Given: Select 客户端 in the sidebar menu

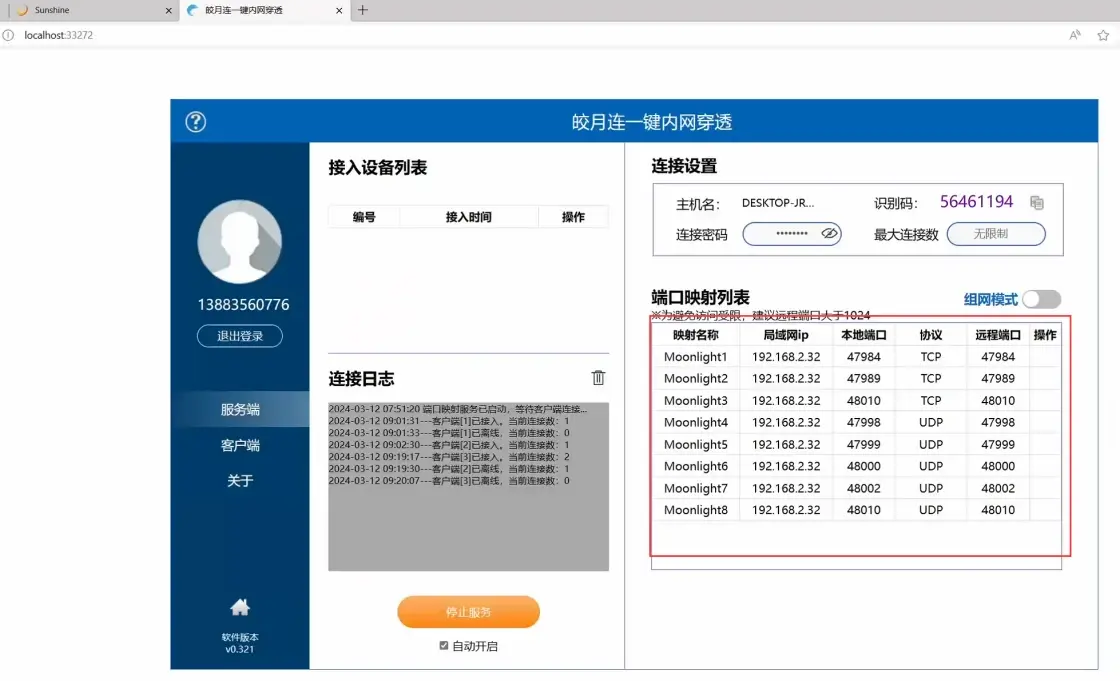Looking at the screenshot, I should (240, 445).
